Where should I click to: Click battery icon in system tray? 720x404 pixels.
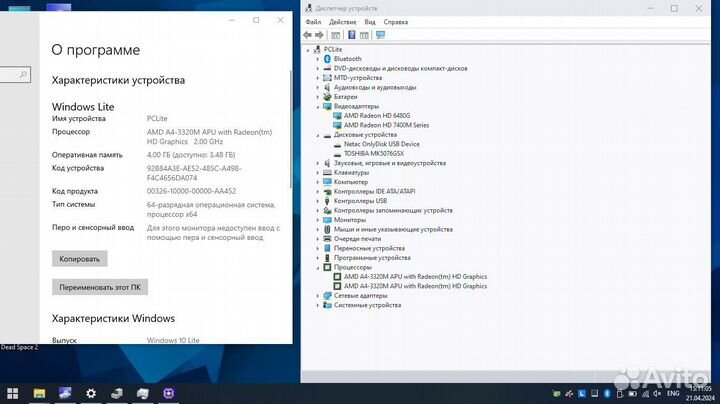click(x=632, y=393)
